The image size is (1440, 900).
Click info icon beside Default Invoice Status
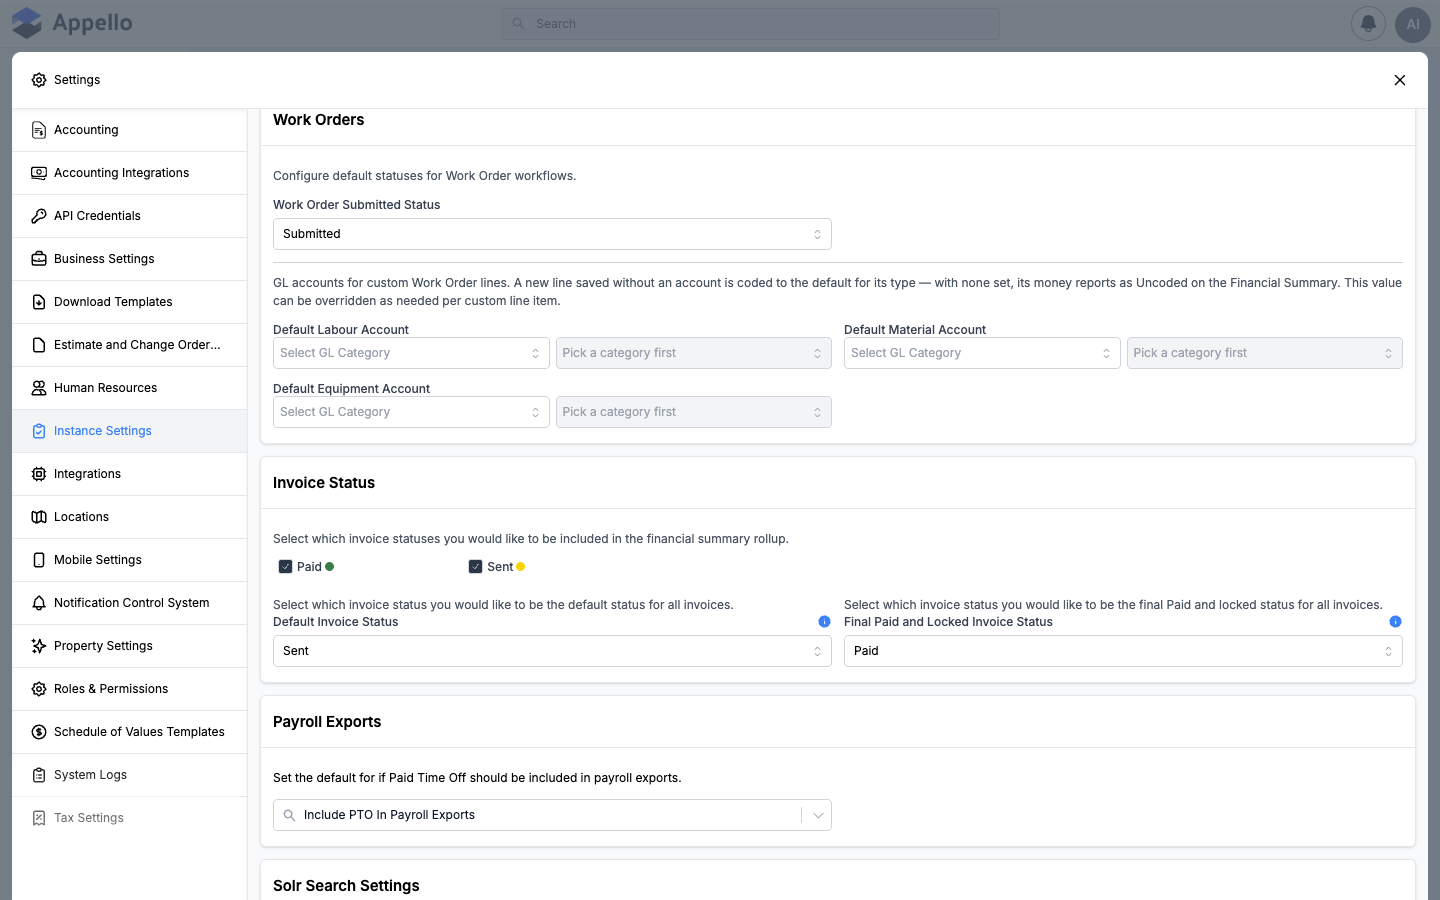(x=824, y=622)
